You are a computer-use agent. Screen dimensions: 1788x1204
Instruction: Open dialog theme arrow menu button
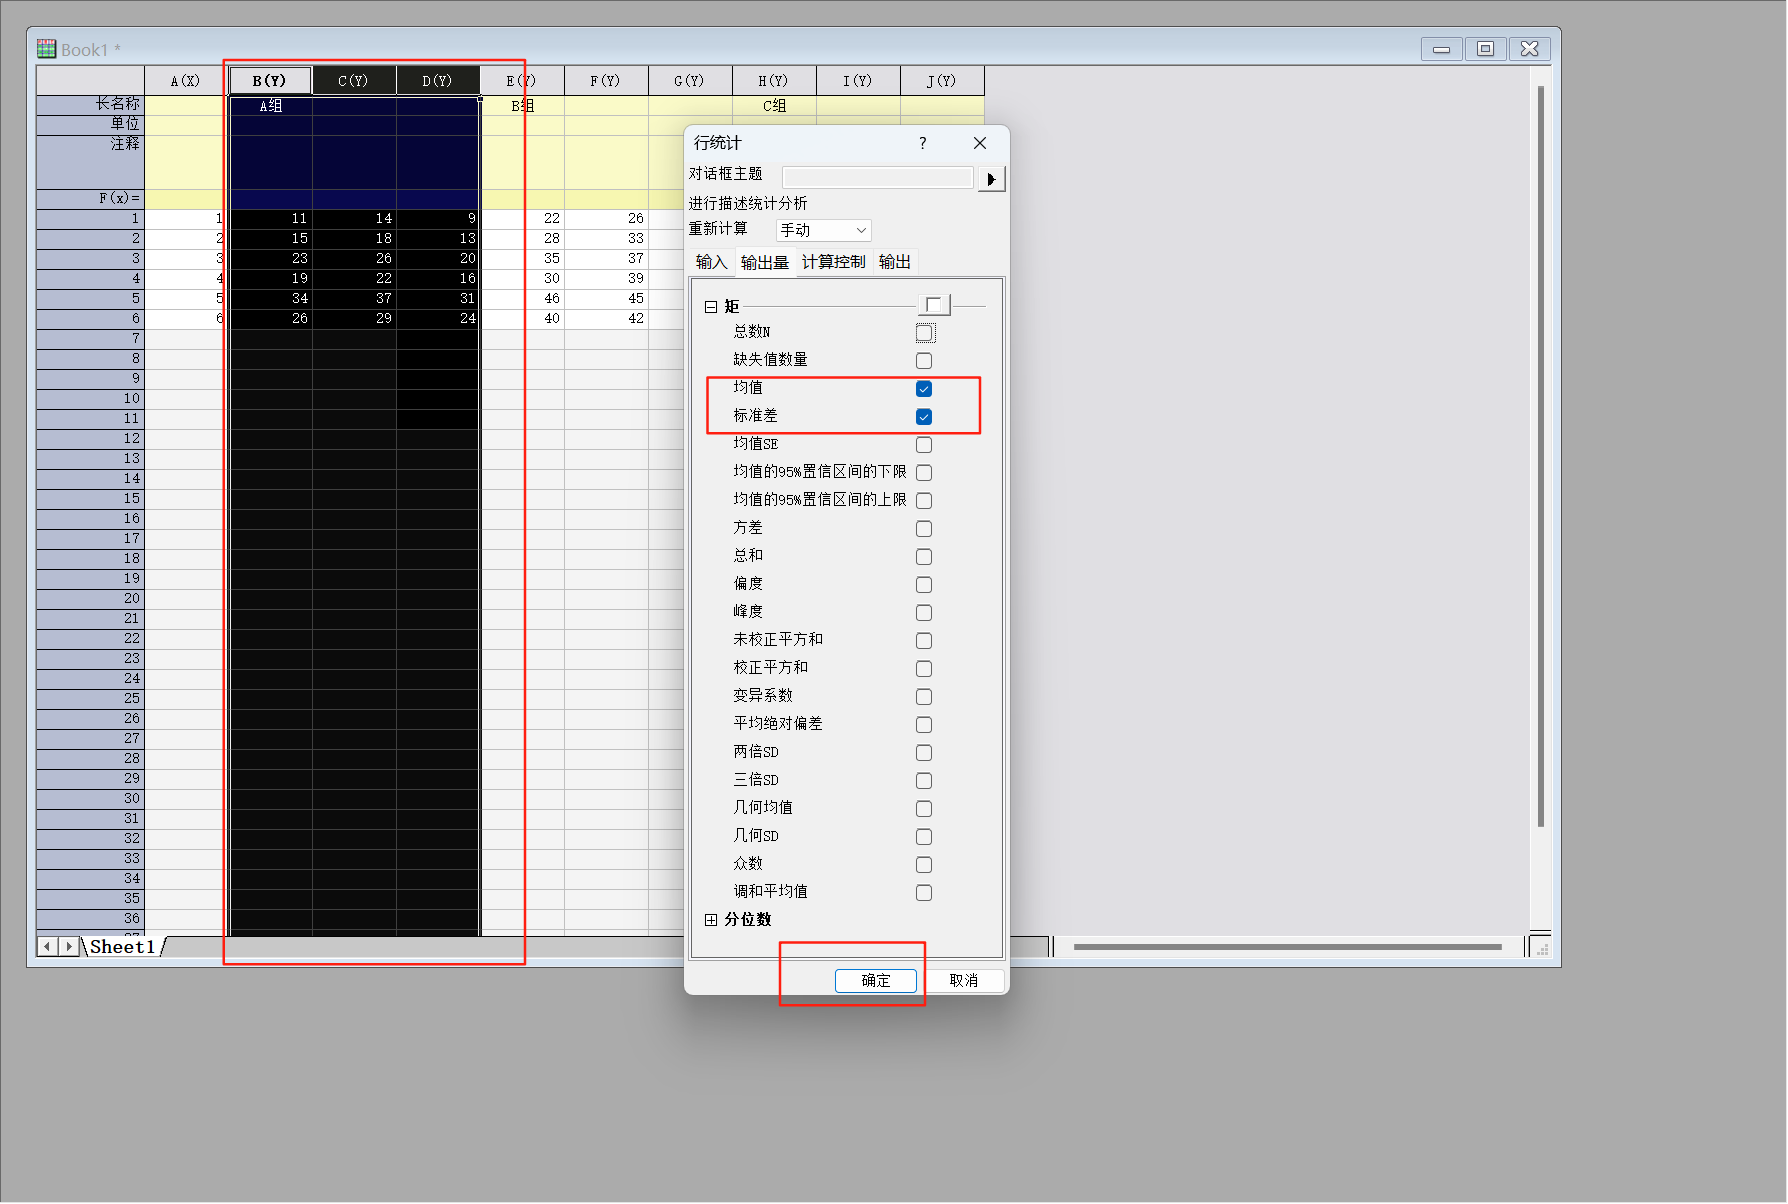point(991,179)
